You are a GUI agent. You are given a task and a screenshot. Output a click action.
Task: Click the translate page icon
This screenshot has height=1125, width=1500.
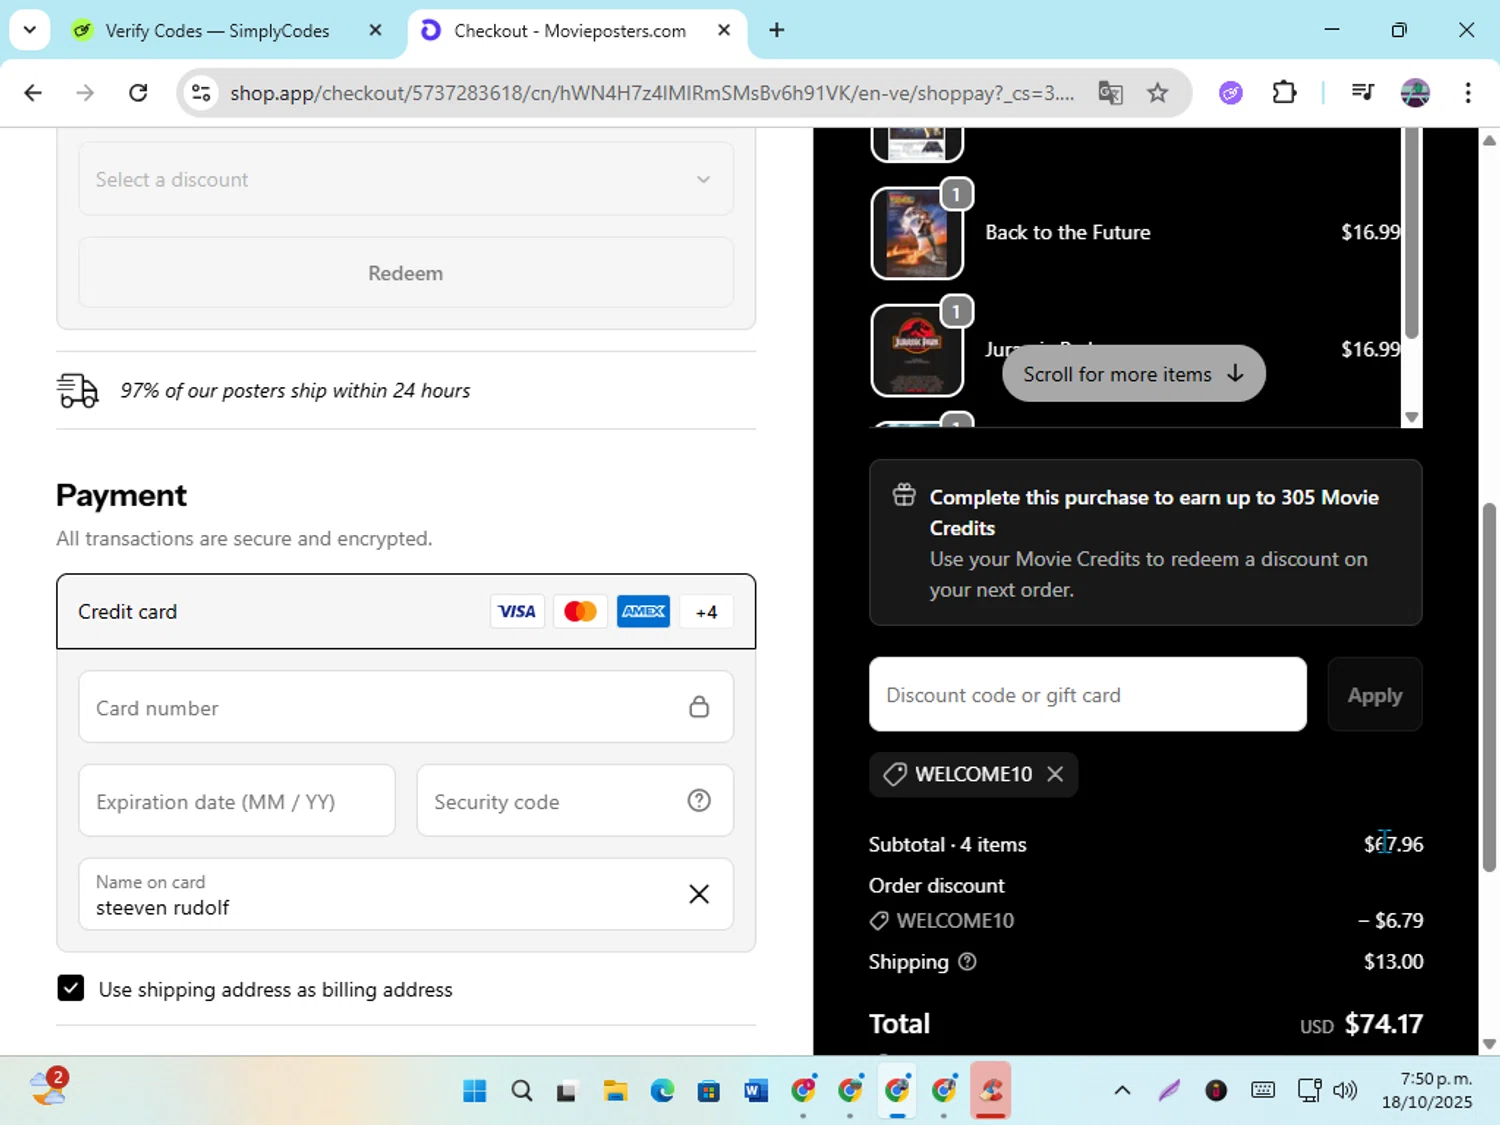(1110, 93)
